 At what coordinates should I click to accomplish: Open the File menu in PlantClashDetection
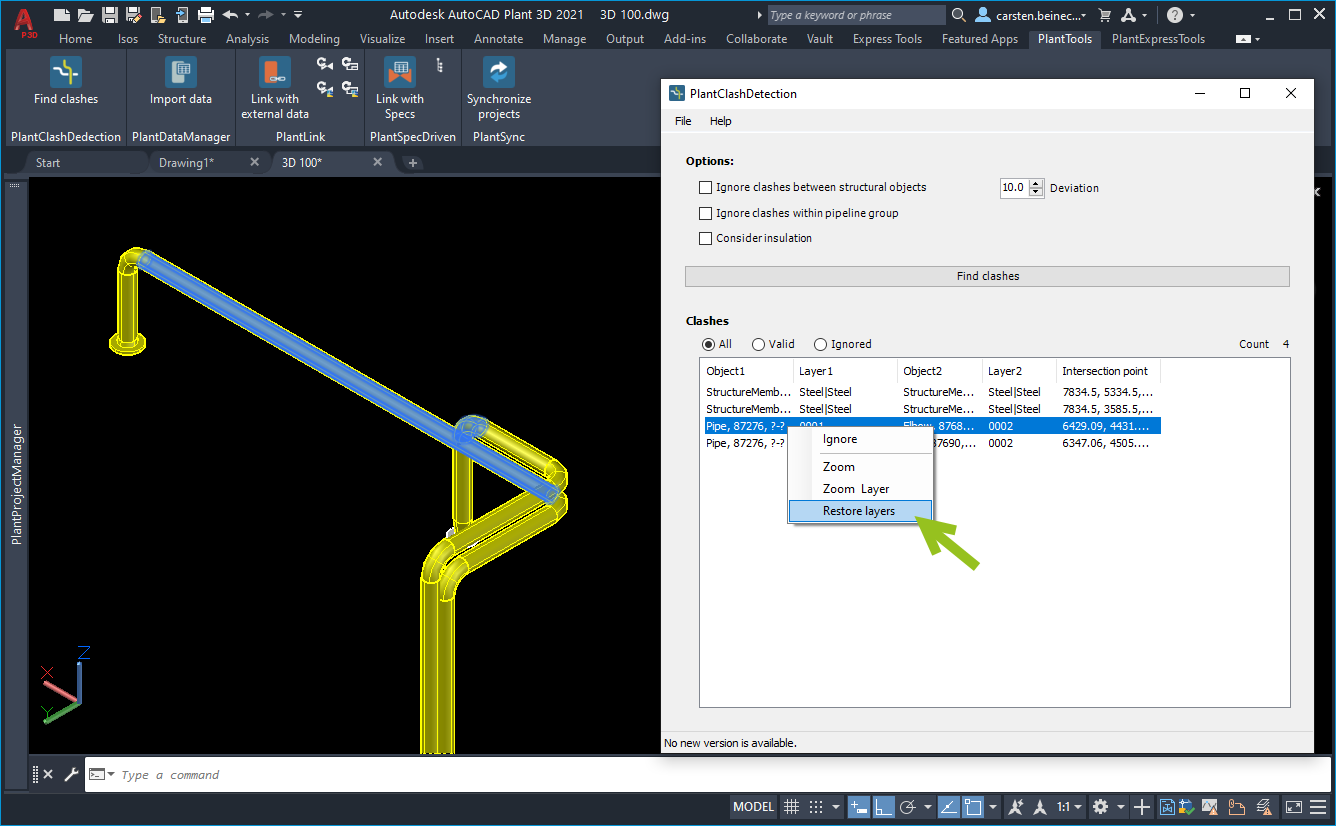point(683,121)
